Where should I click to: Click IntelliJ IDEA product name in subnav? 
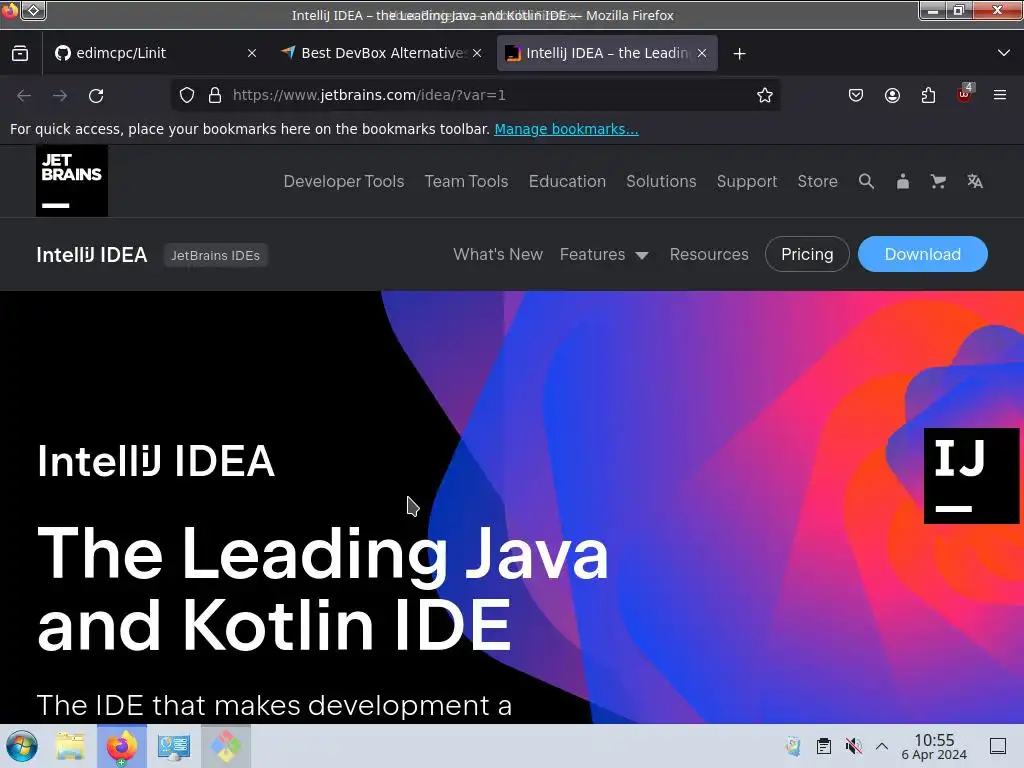[91, 255]
